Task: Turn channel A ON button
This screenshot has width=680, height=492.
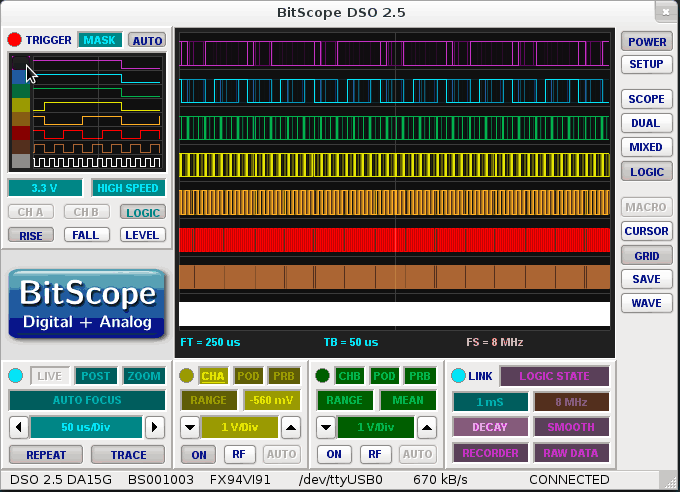Action: click(x=199, y=455)
